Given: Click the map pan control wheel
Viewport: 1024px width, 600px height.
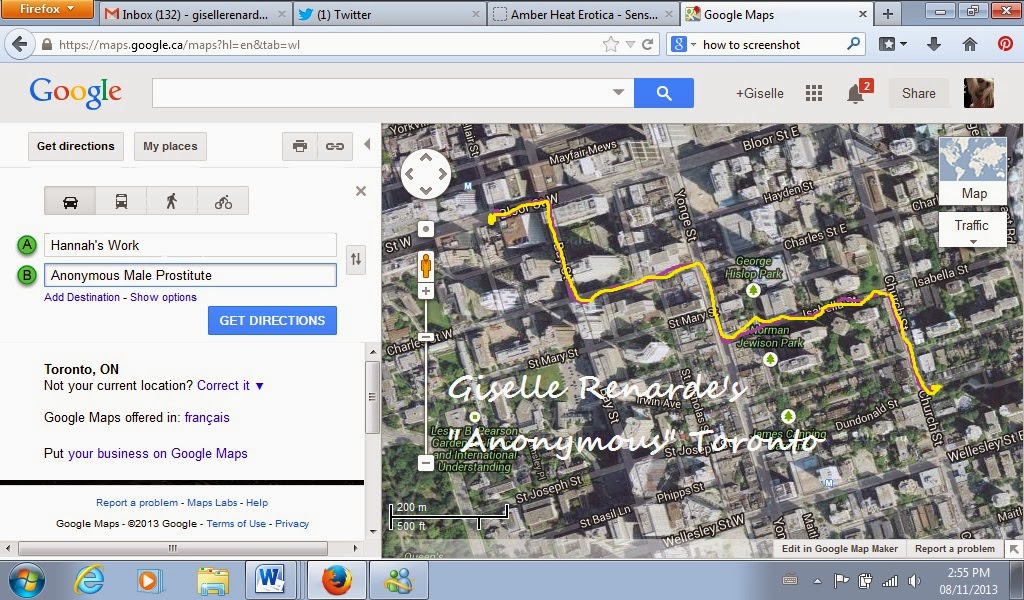Looking at the screenshot, I should [426, 174].
